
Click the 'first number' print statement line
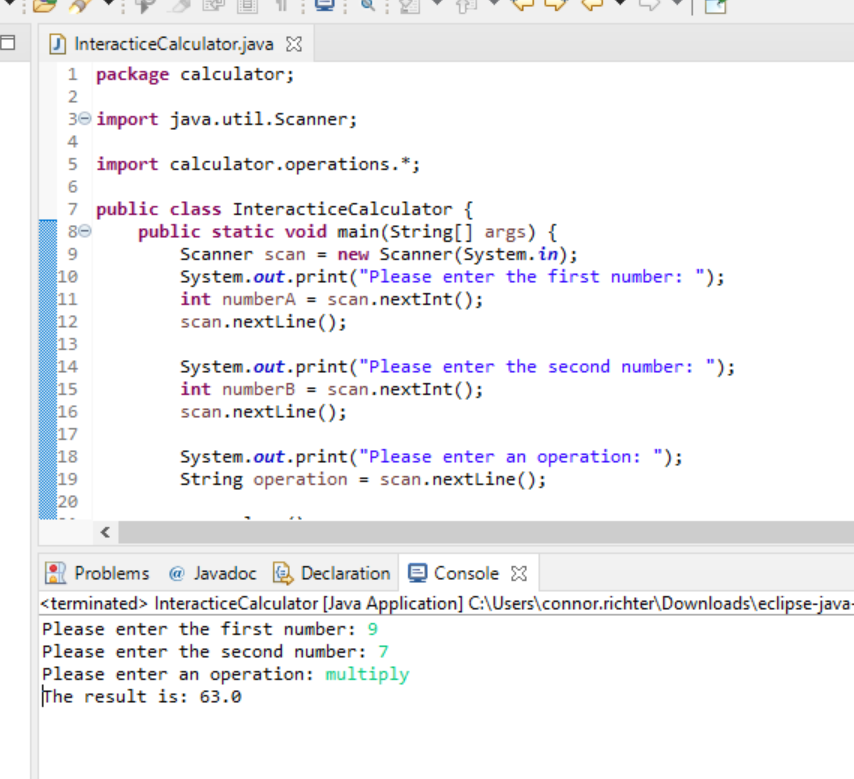pos(452,277)
